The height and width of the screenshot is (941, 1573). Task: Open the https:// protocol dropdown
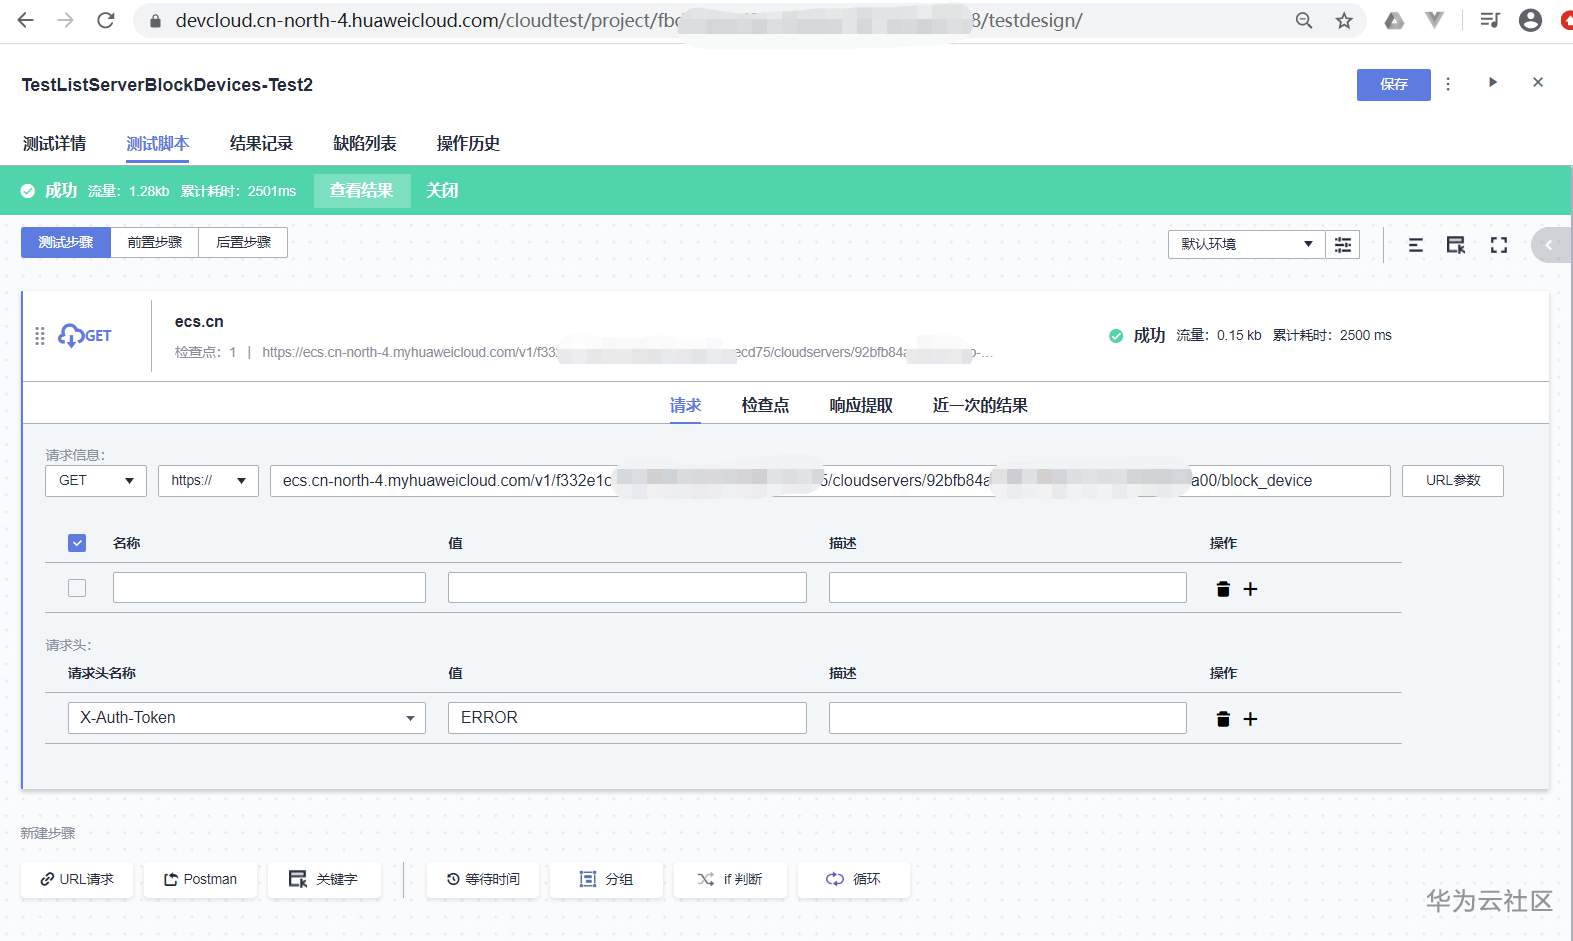208,481
